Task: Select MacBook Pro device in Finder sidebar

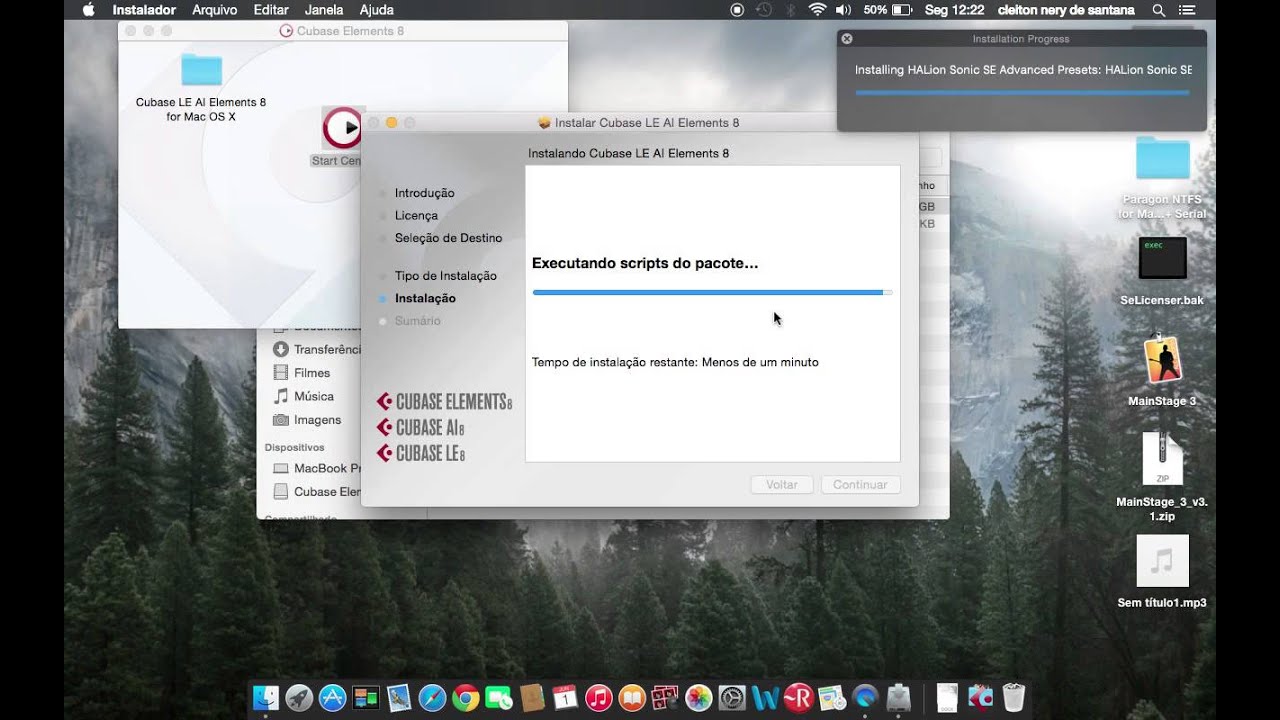Action: [316, 468]
